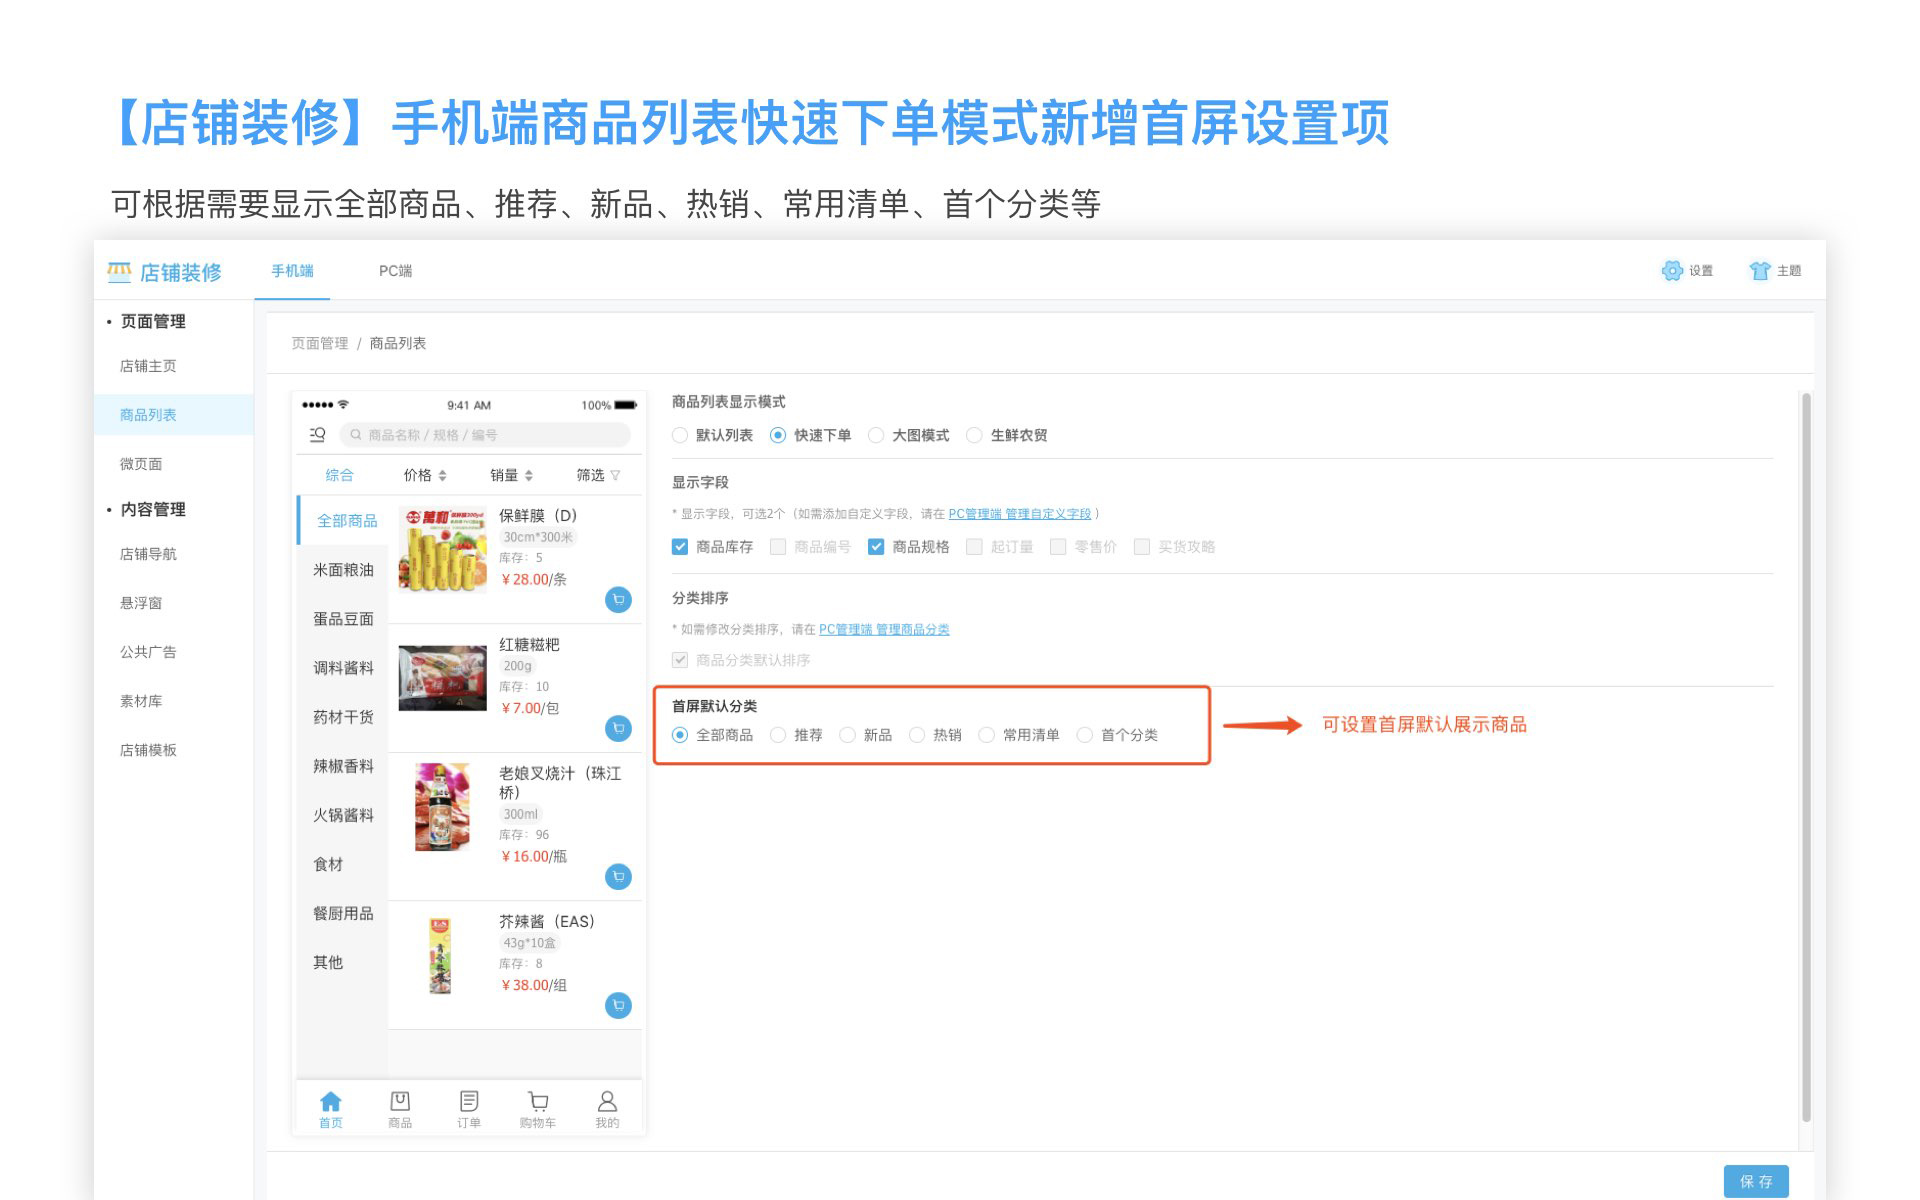Tap the 订单 icon in phone preview
Screen dimensions: 1920x1200
point(469,1102)
